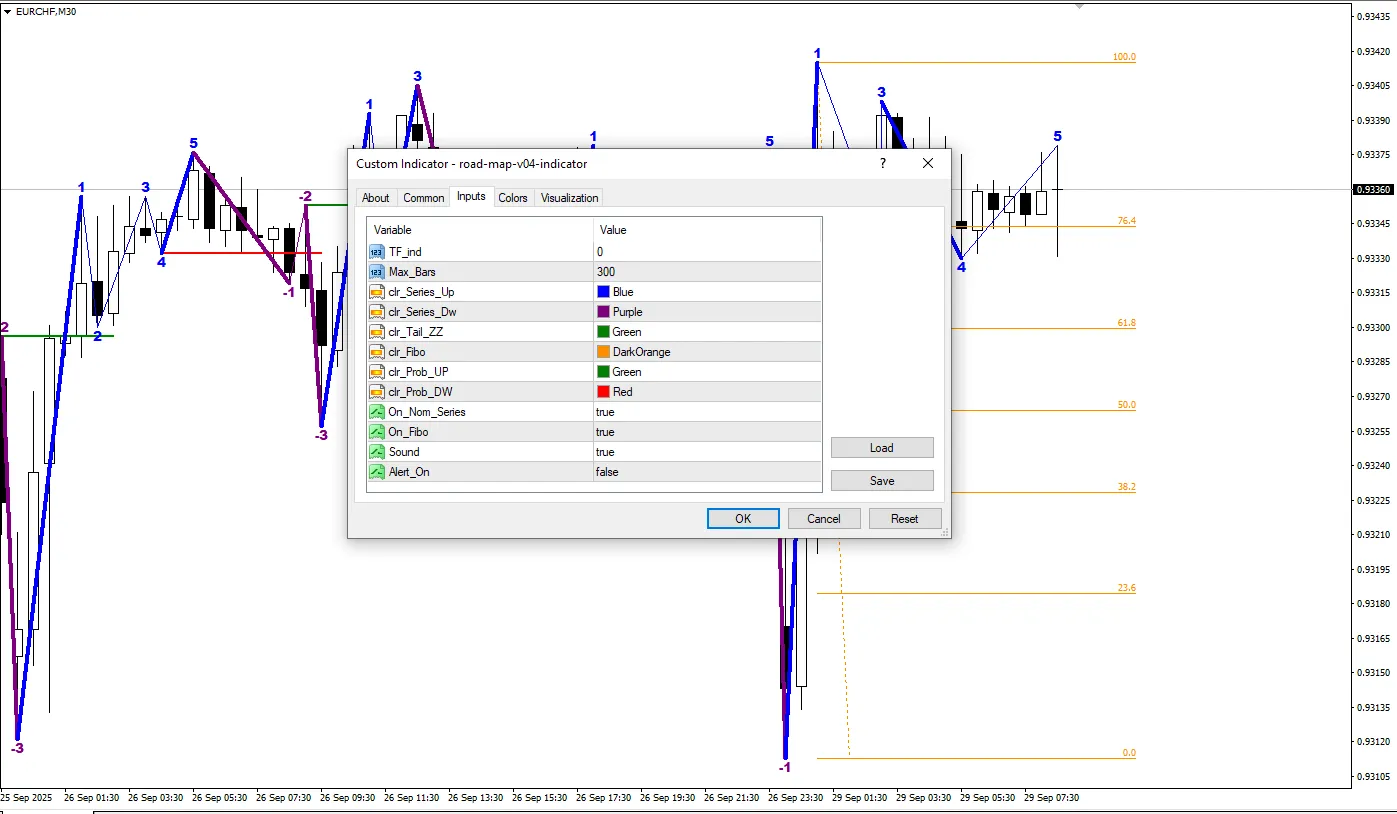Select the On_Nom_Series variable name
The height and width of the screenshot is (814, 1397).
click(427, 412)
